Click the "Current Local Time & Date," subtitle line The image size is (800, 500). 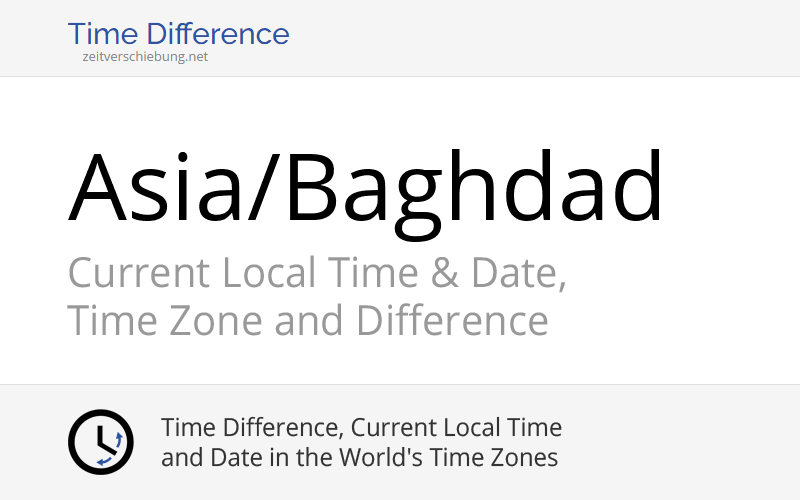click(317, 273)
